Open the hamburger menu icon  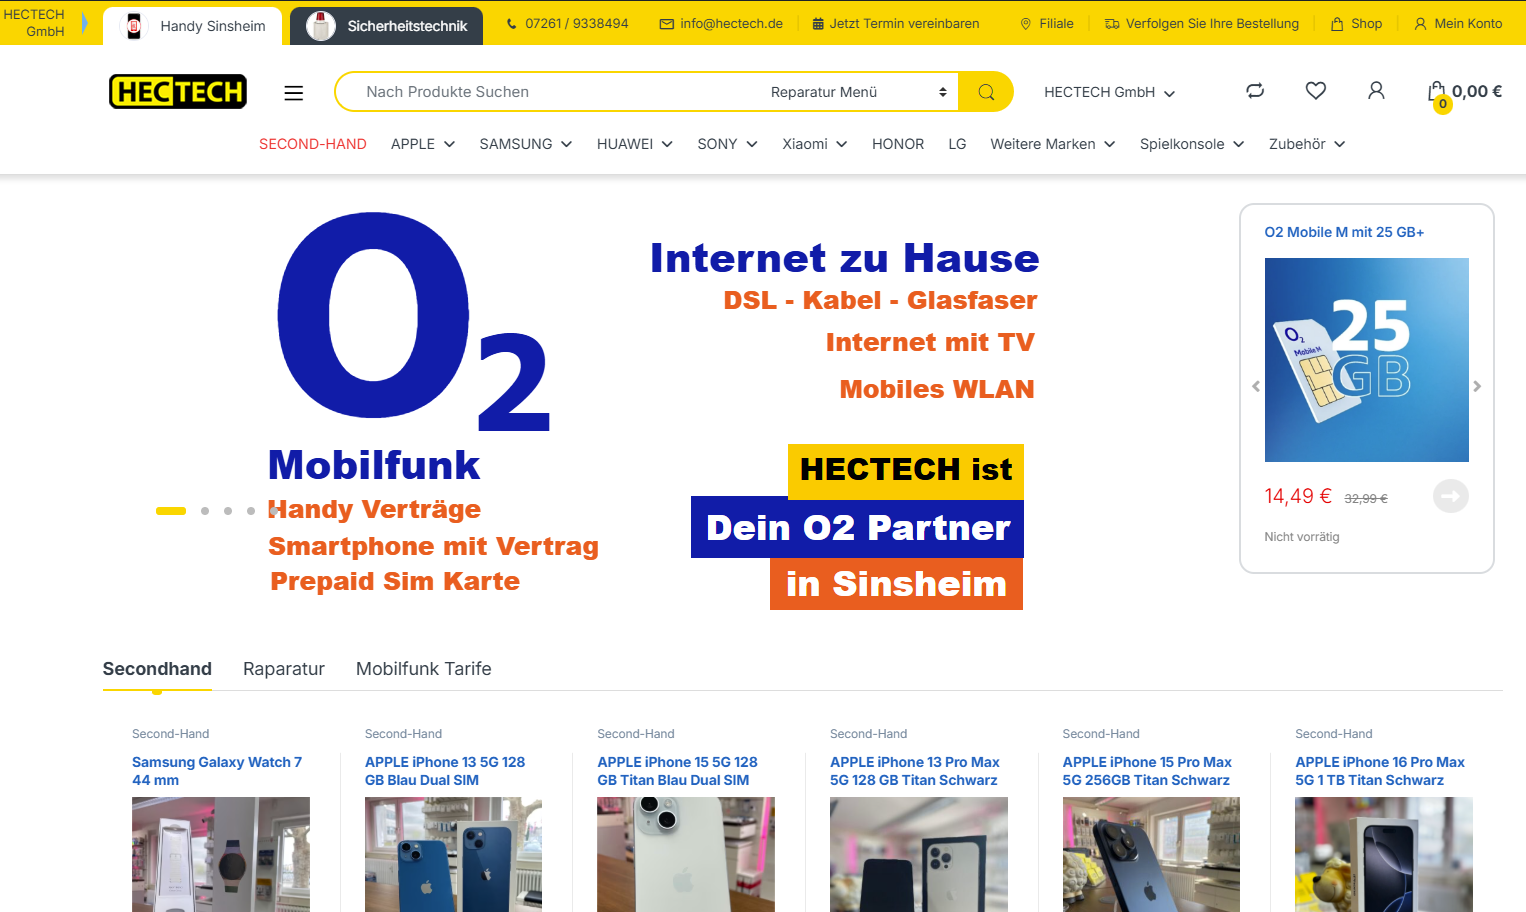point(293,92)
